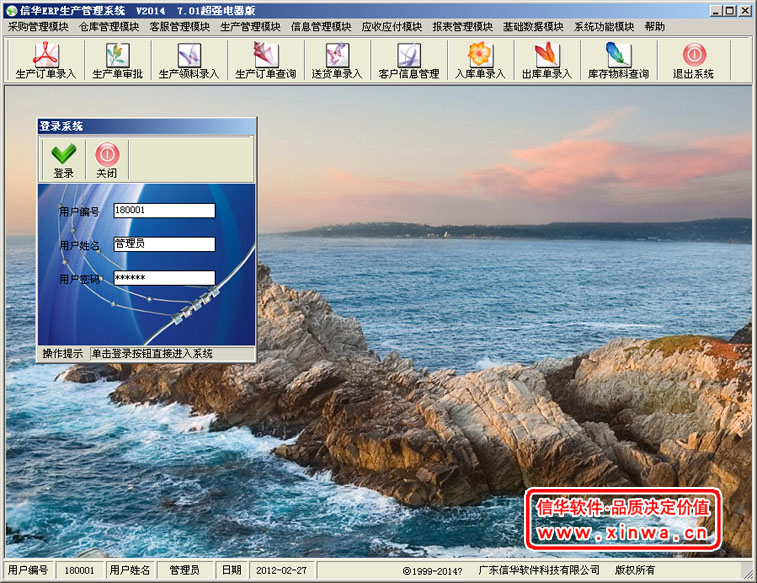This screenshot has width=757, height=583.
Task: Click the 关闭 button in login dialog
Action: pyautogui.click(x=107, y=160)
